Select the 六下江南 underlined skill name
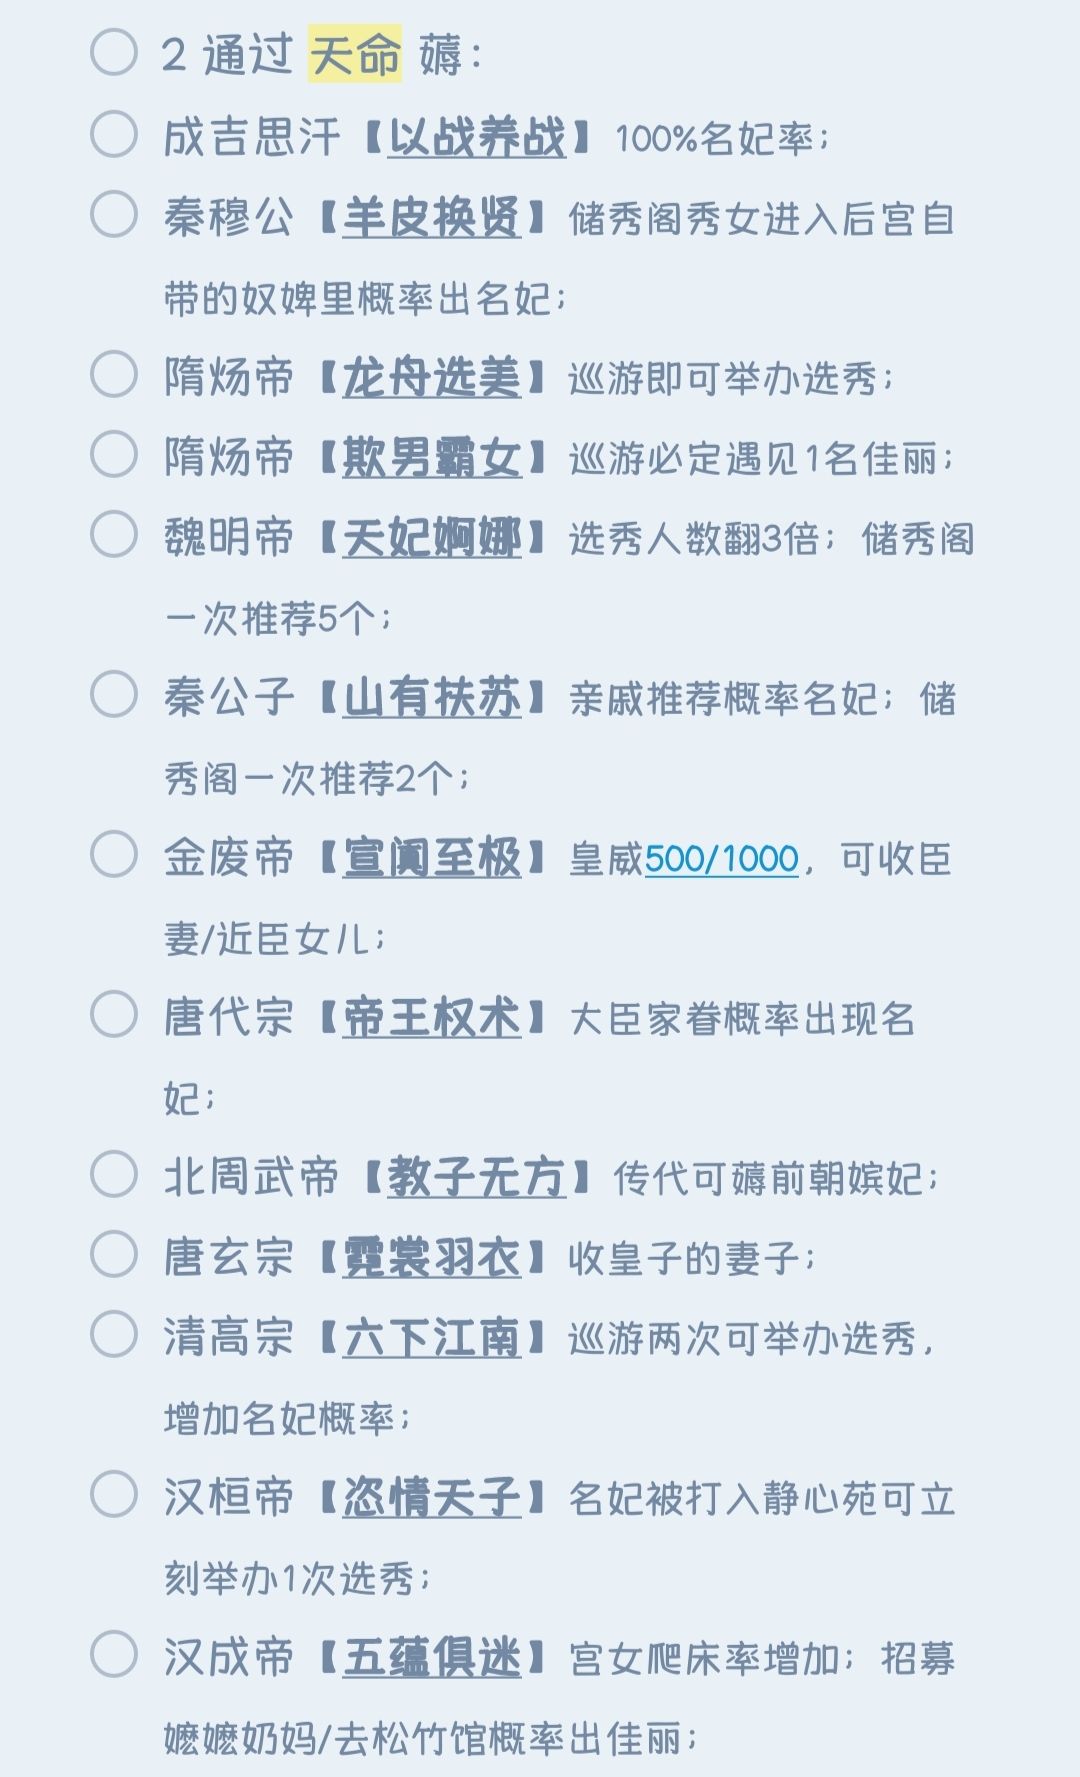The image size is (1080, 1777). tap(431, 1338)
